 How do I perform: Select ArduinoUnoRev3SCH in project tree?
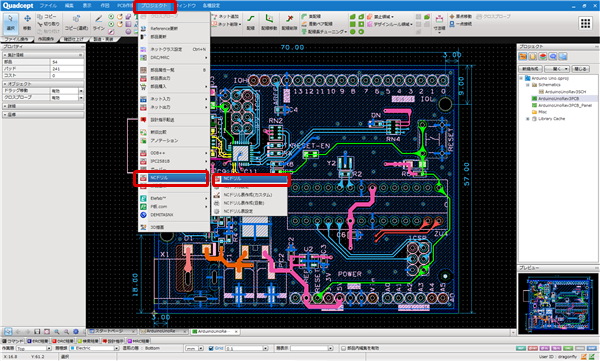pos(565,92)
